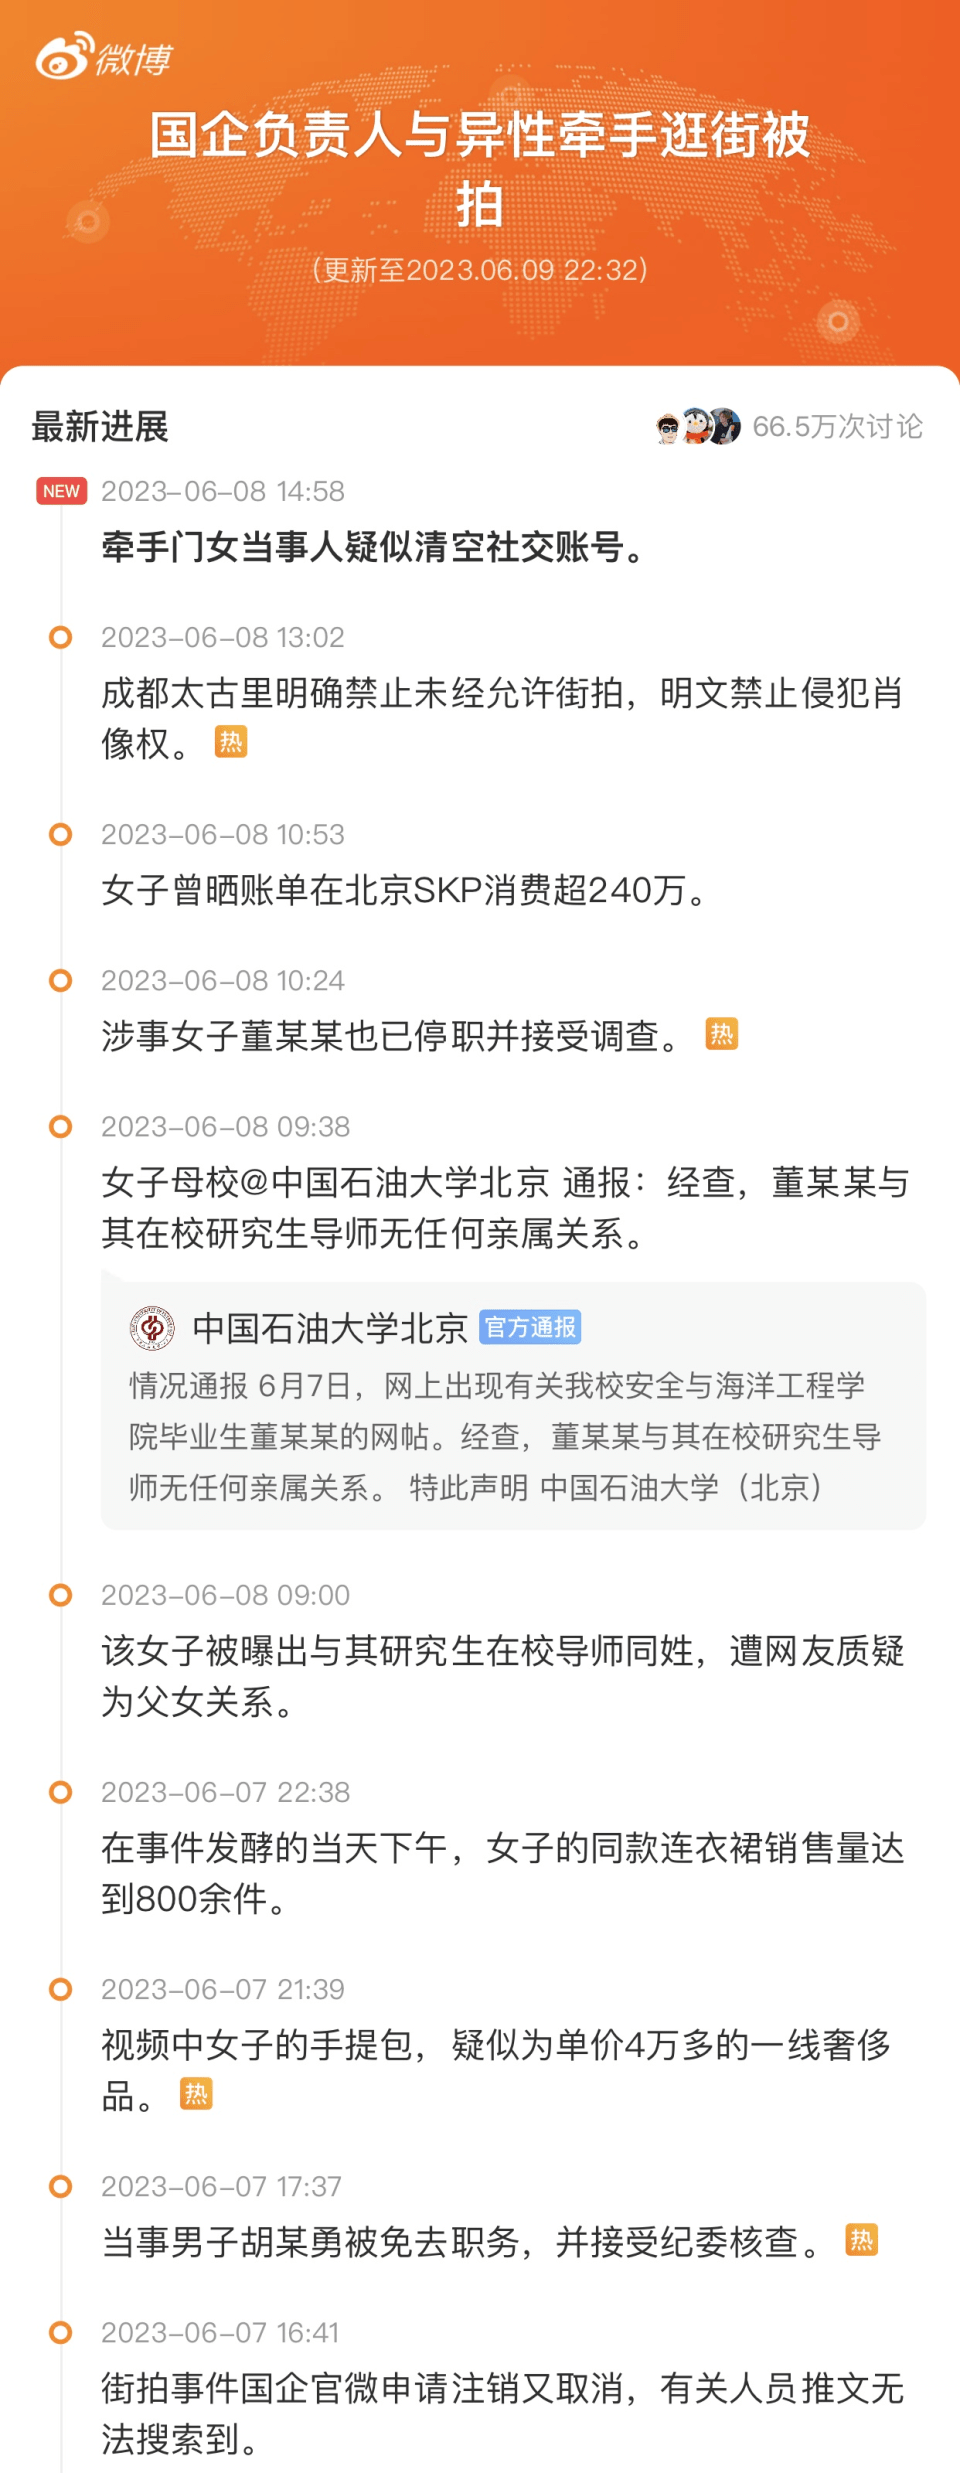The width and height of the screenshot is (960, 2473).
Task: Select timeline dot for 2023-06-08 13:02
Action: pyautogui.click(x=61, y=637)
